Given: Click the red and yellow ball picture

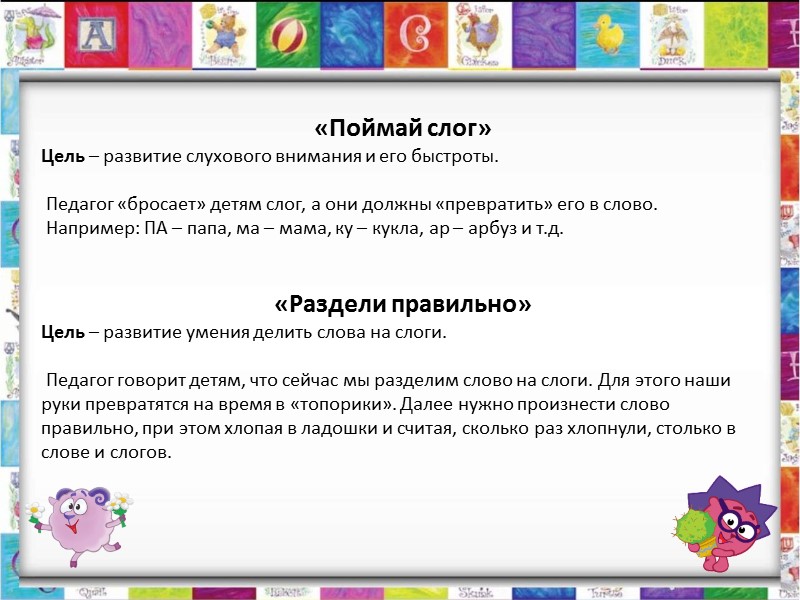Looking at the screenshot, I should coord(288,35).
